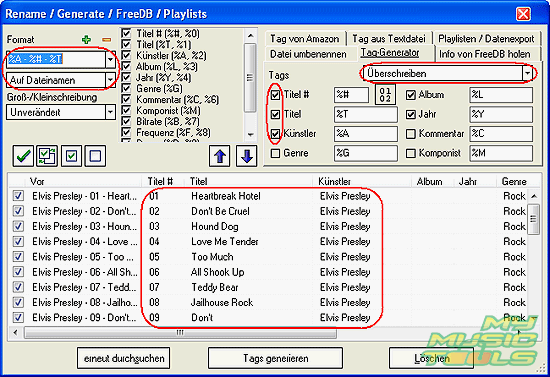Move item down with blue down arrow

(247, 156)
